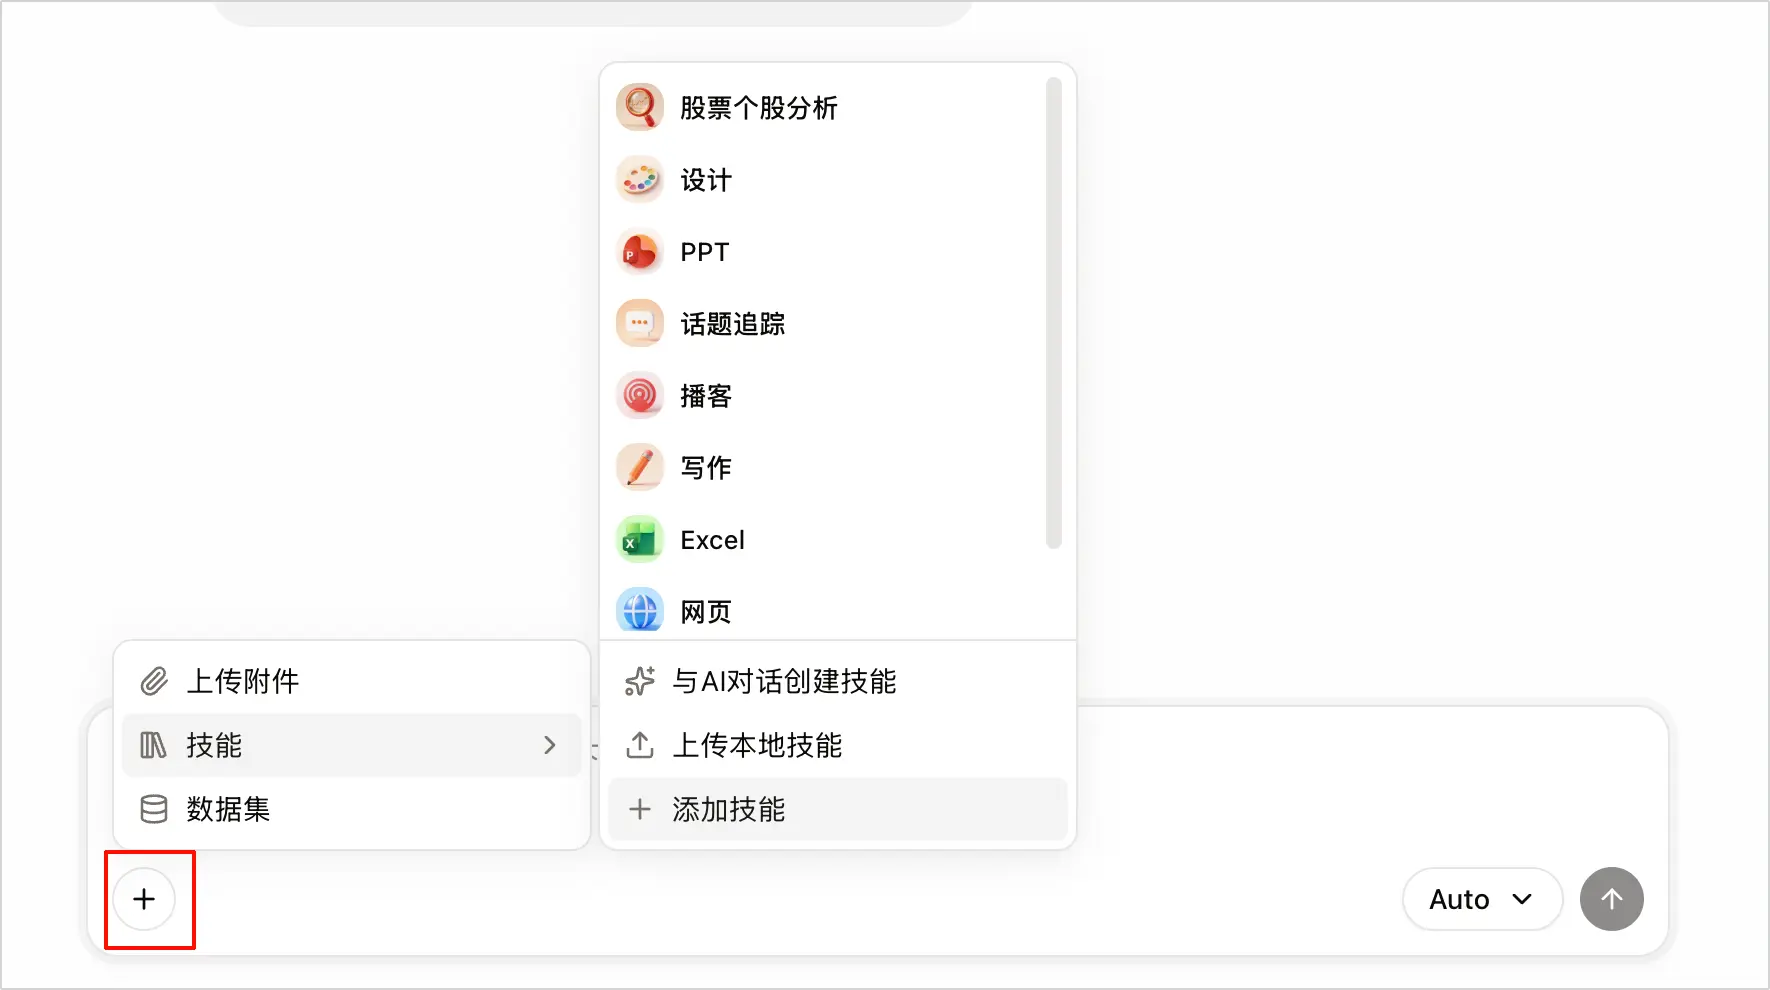1770x990 pixels.
Task: Click the skills list scrollbar
Action: point(1053,314)
